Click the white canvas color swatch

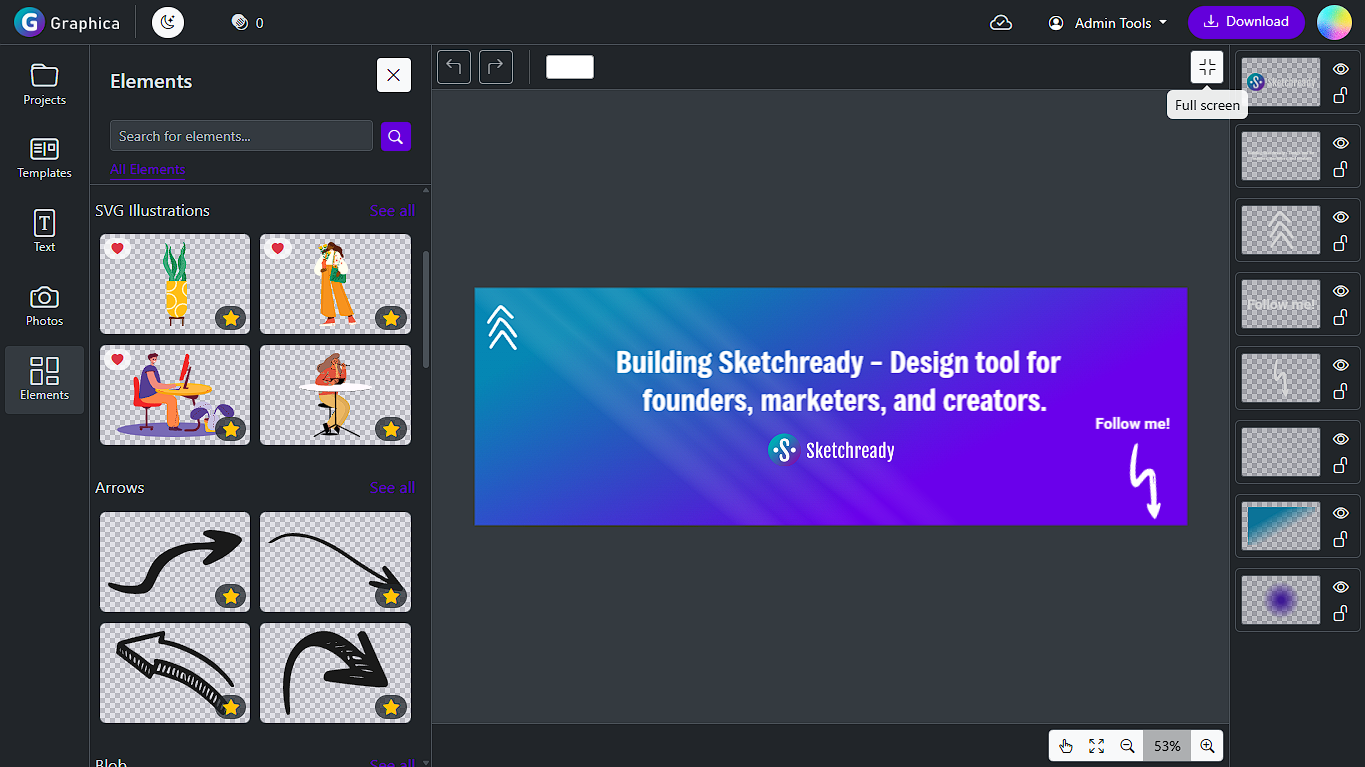[570, 67]
